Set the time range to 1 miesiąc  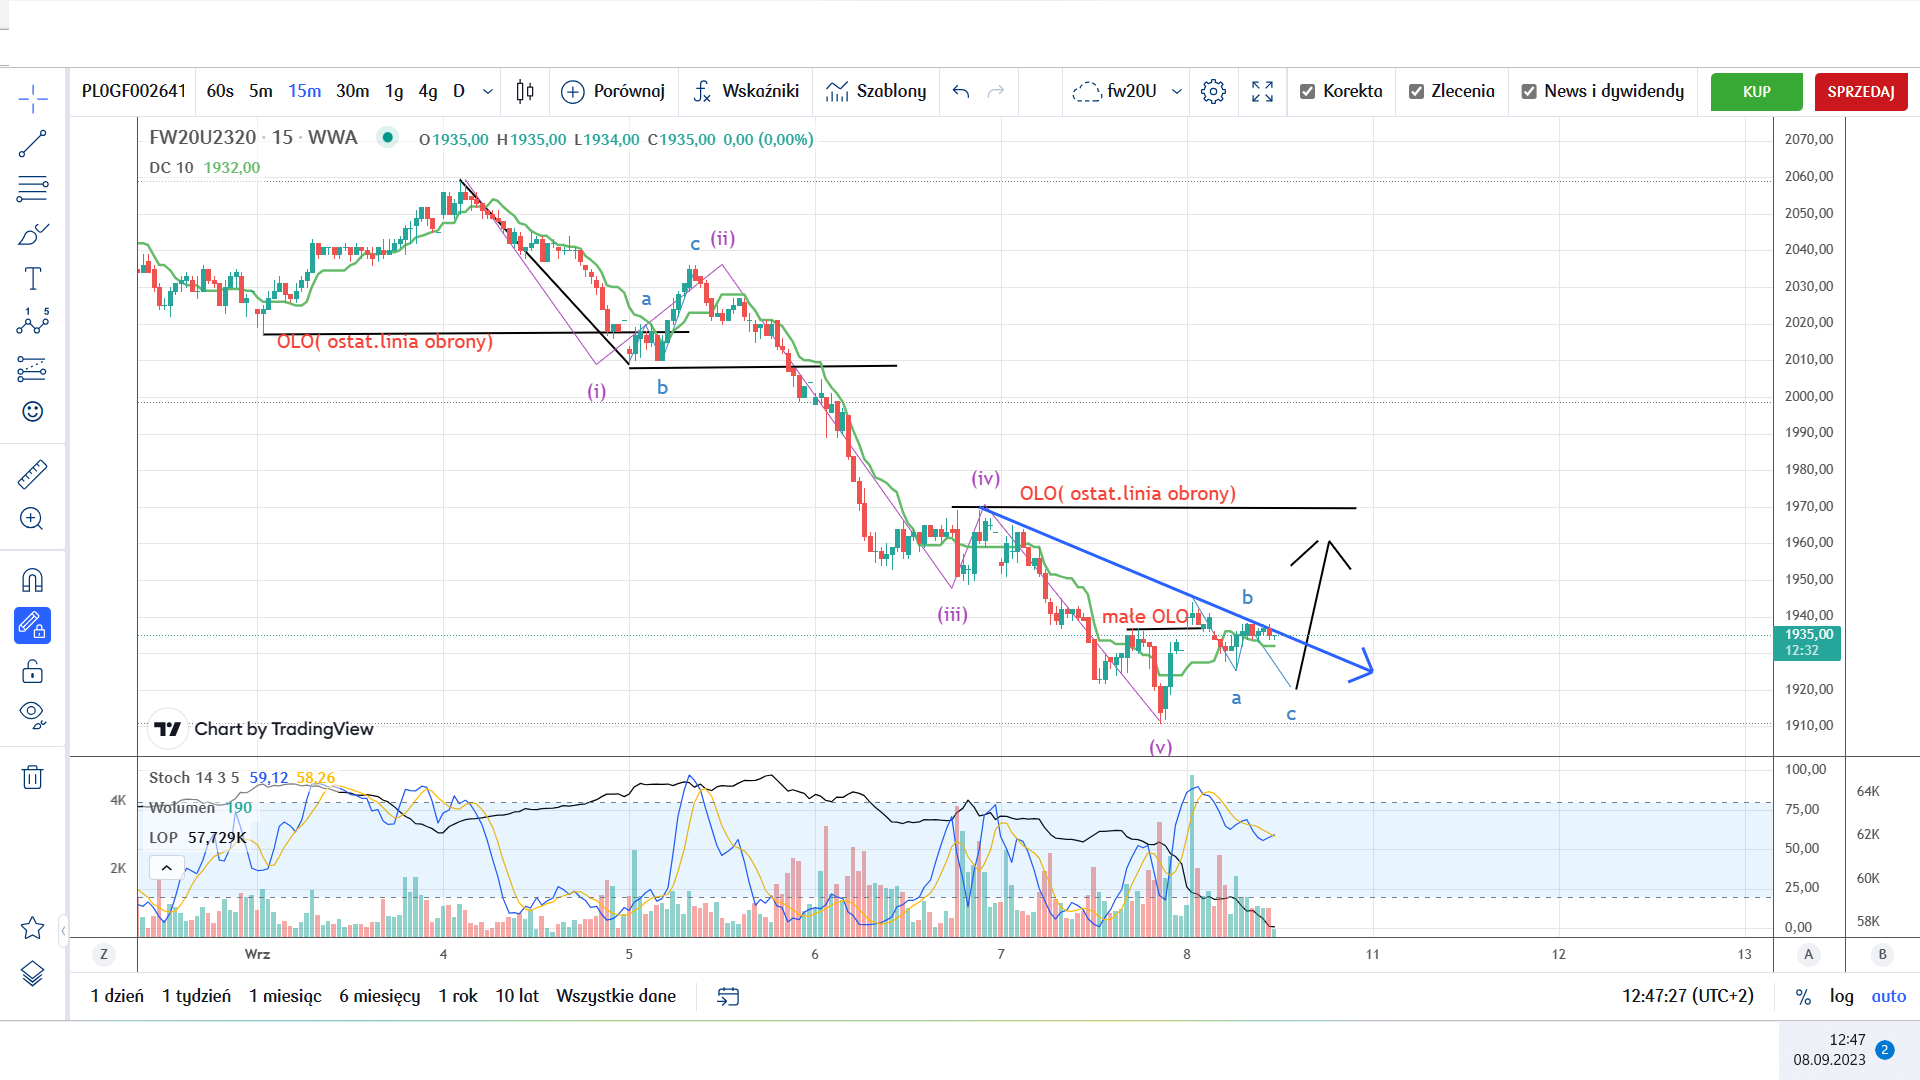tap(285, 997)
